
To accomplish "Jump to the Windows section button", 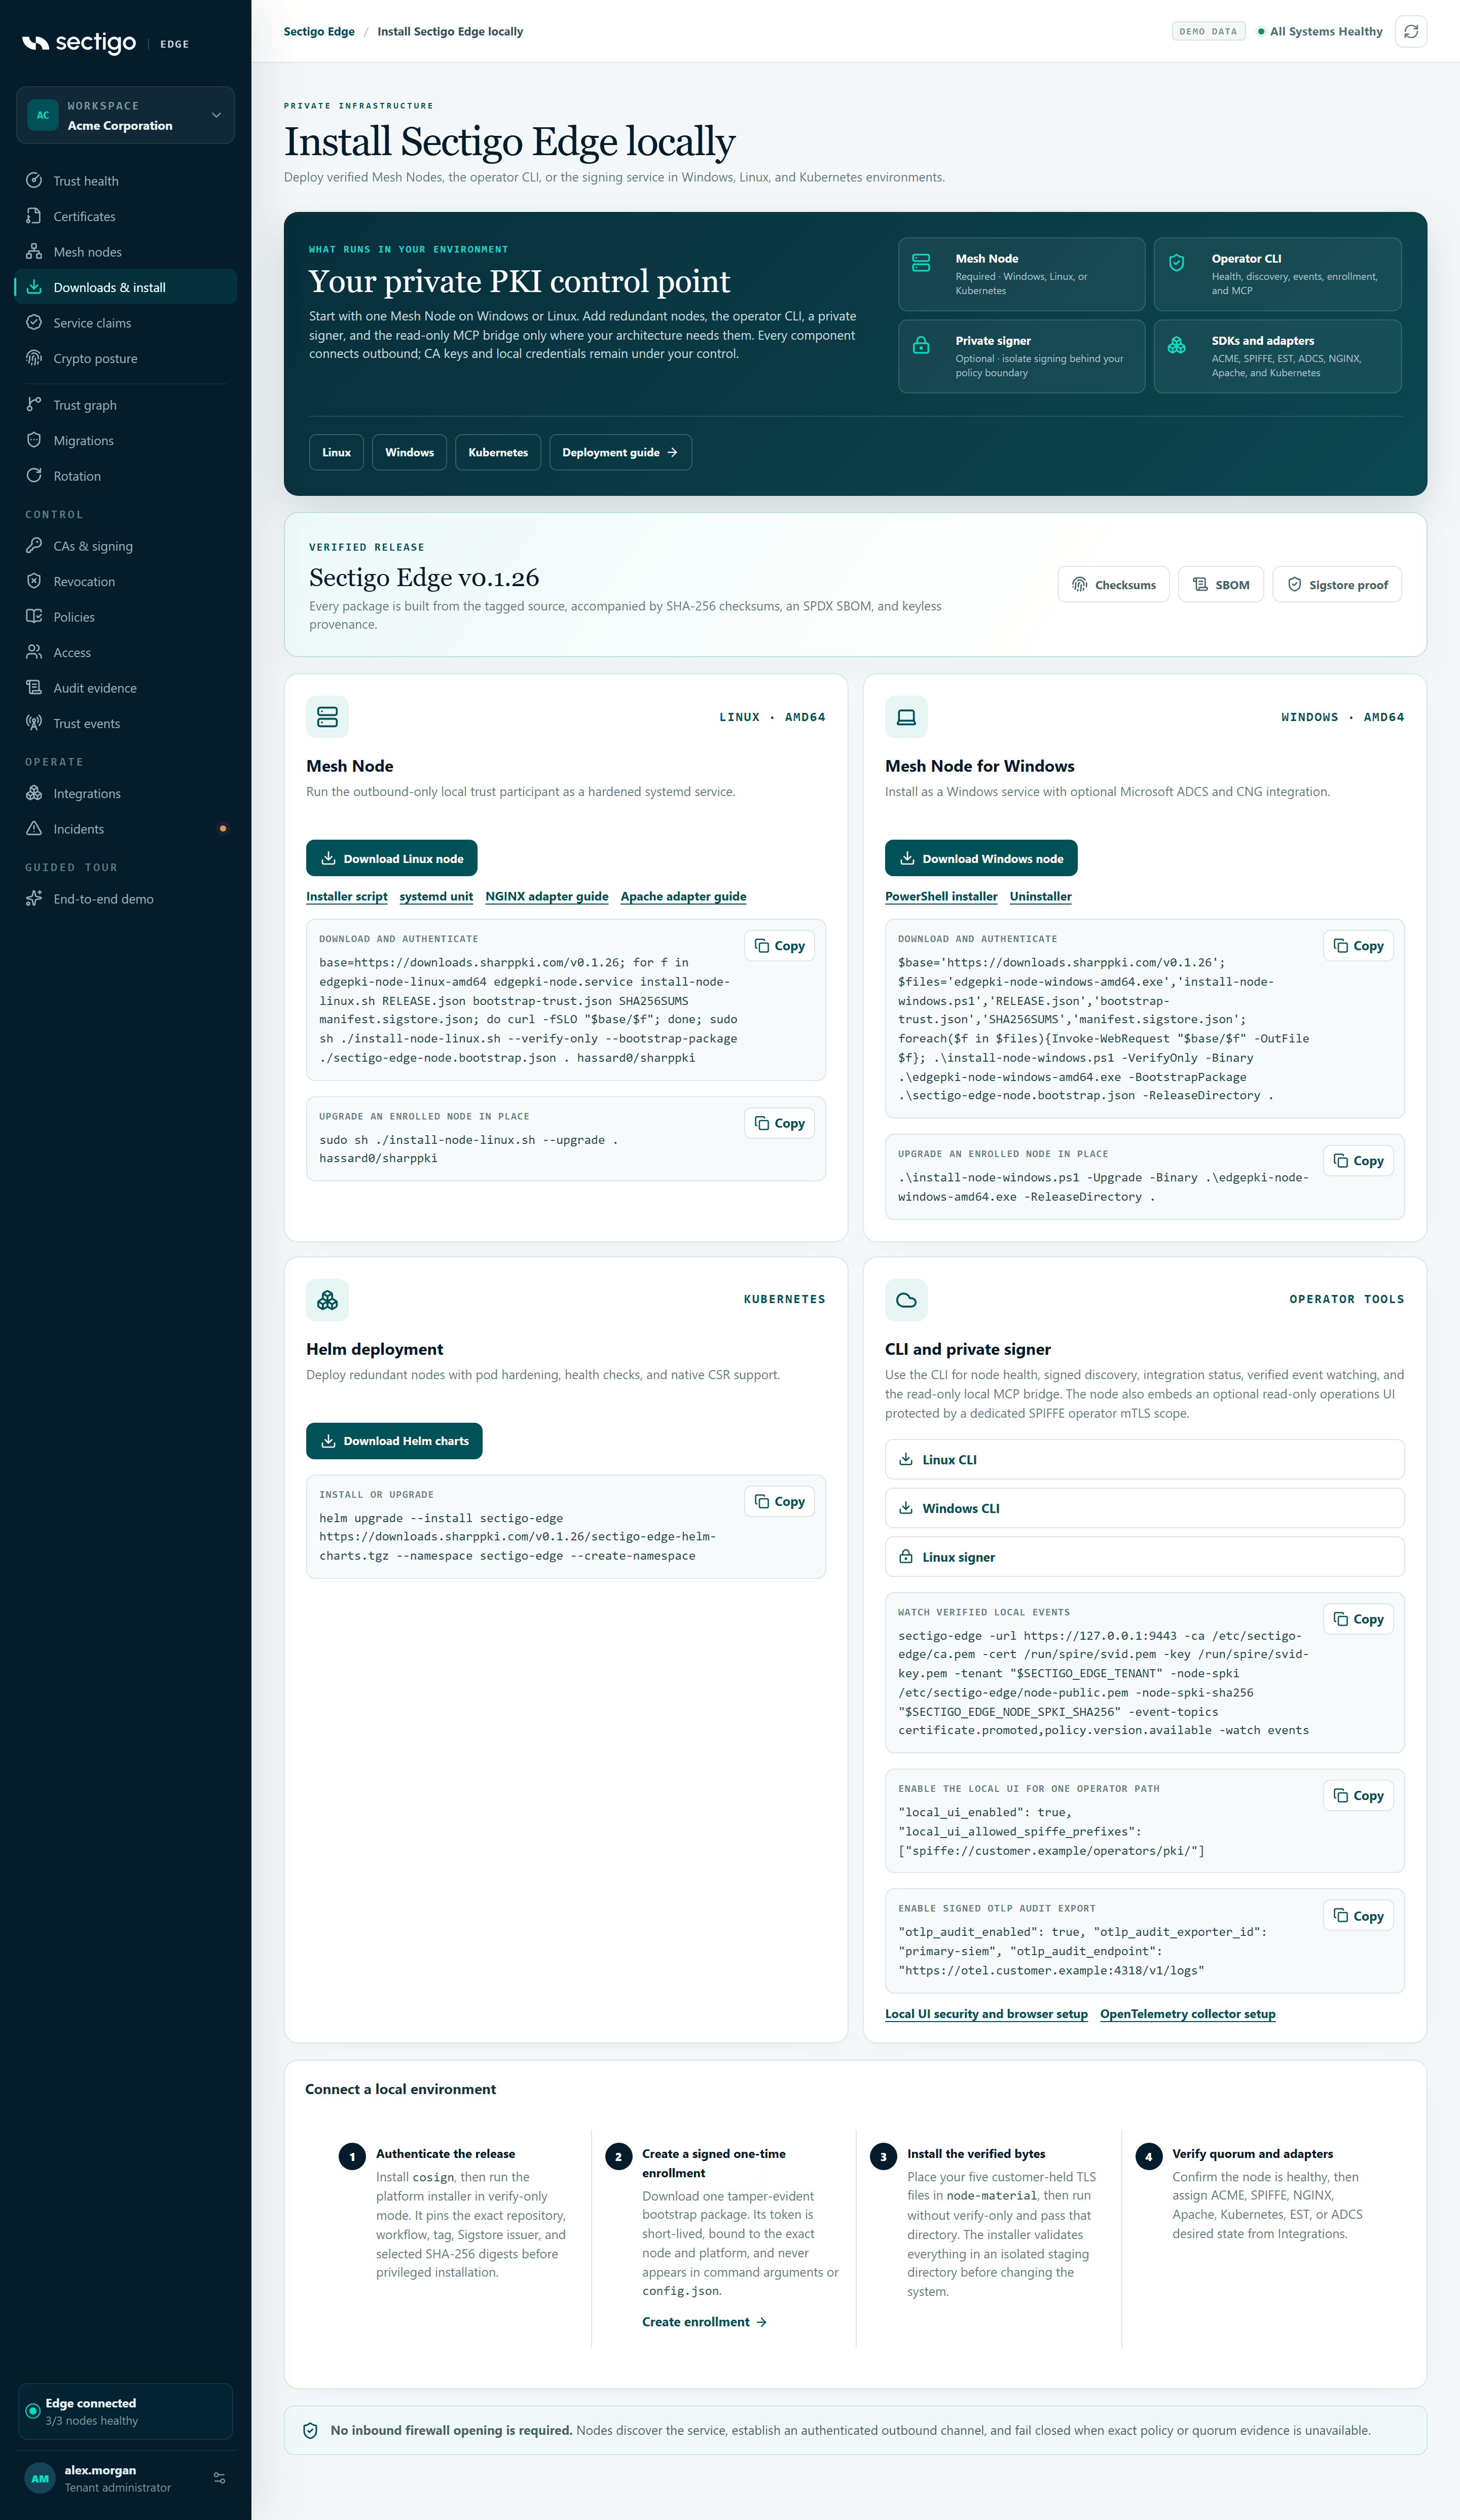I will (409, 452).
